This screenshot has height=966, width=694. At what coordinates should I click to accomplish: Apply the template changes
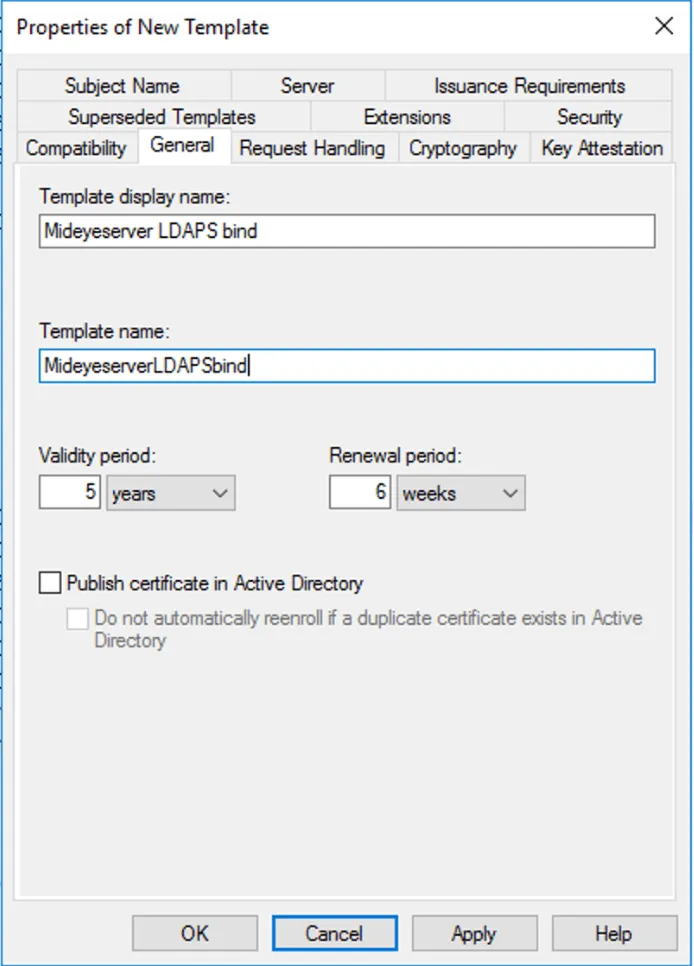(474, 932)
